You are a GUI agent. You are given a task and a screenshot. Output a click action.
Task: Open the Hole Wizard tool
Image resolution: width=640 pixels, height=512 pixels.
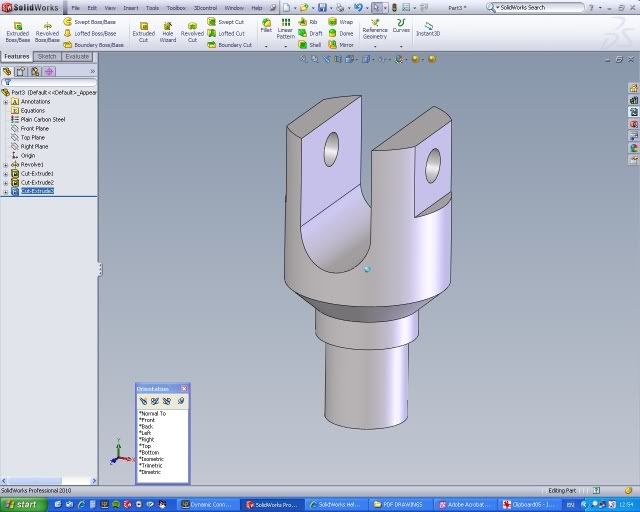[167, 32]
